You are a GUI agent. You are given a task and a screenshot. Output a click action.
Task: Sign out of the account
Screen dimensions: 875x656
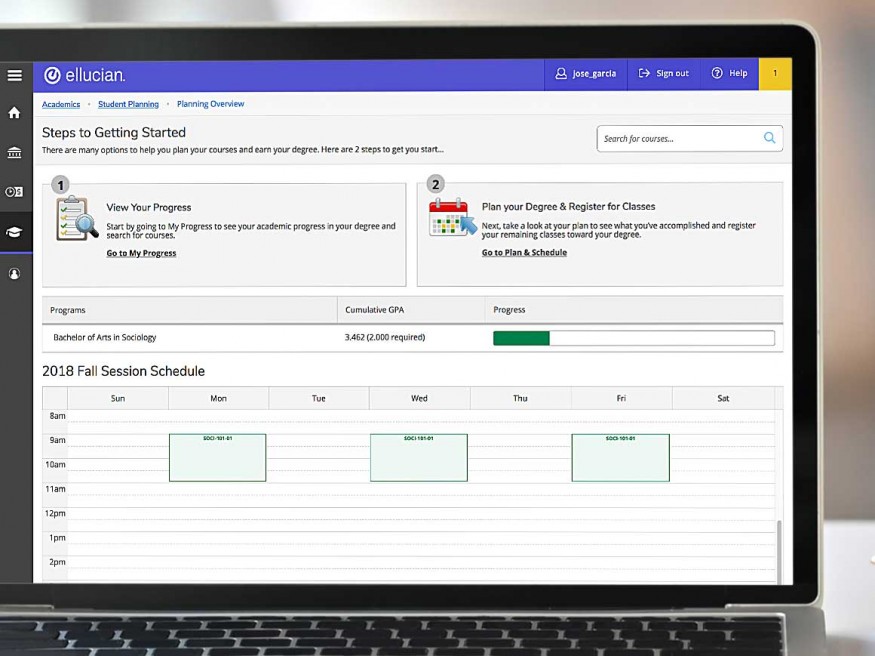click(x=663, y=73)
